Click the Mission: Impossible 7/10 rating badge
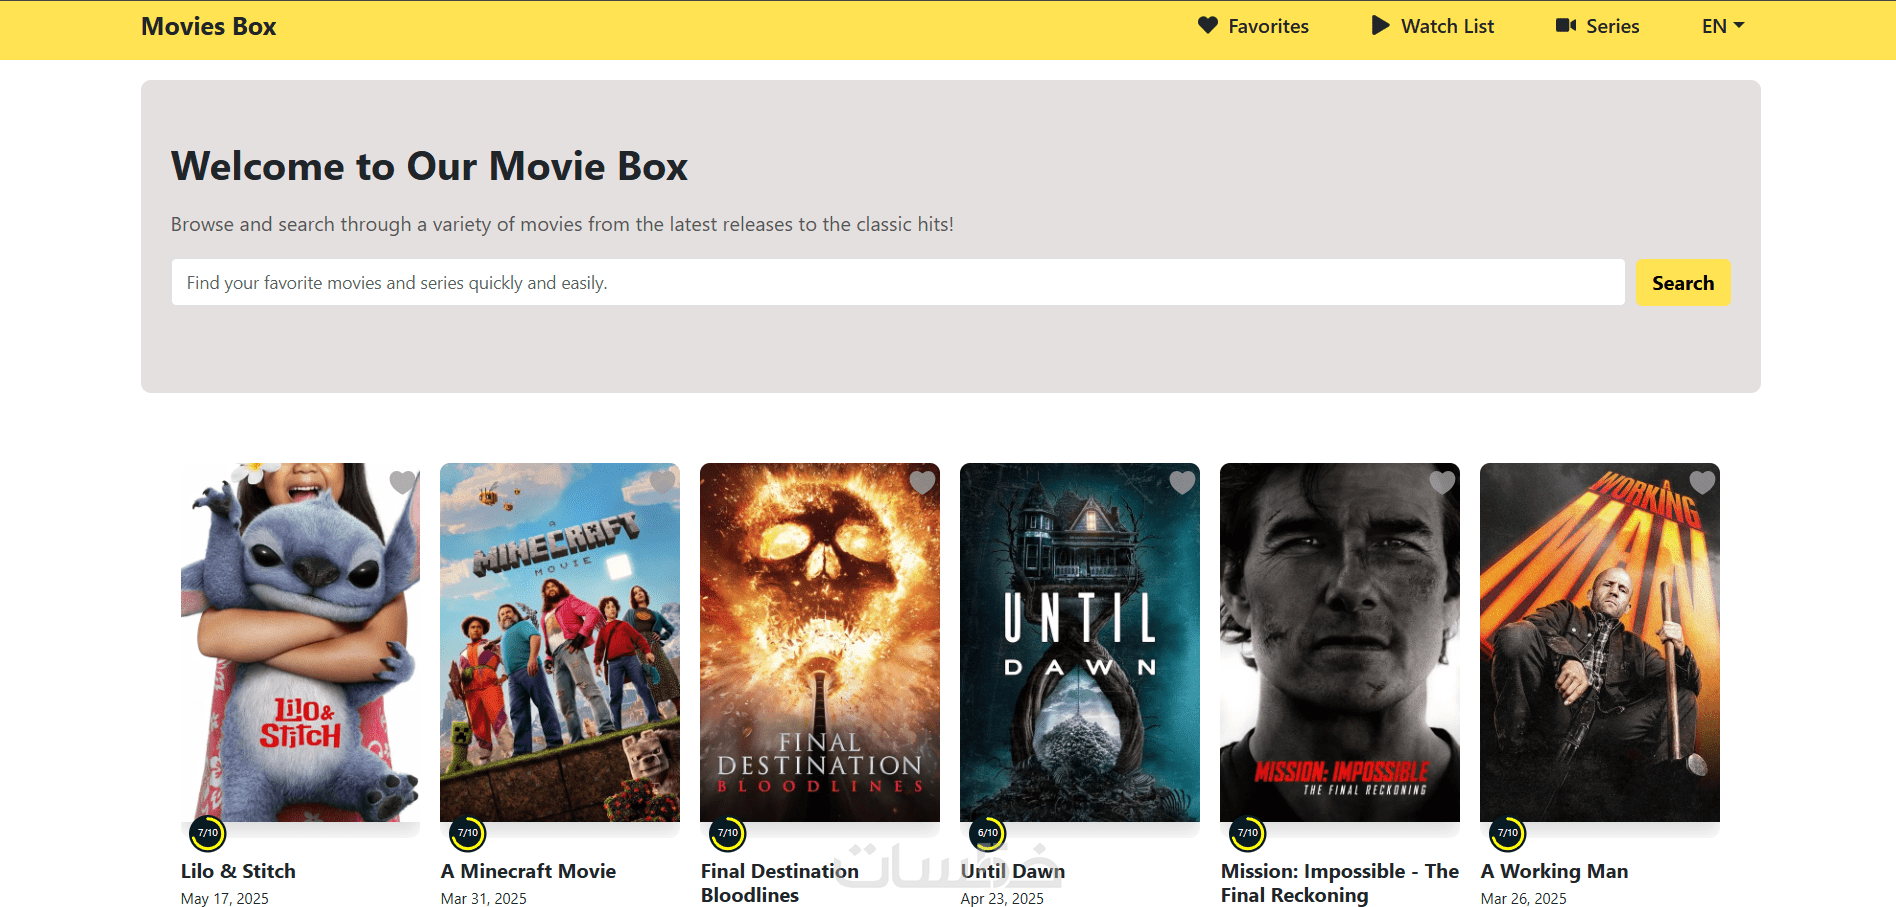The height and width of the screenshot is (907, 1896). point(1248,833)
